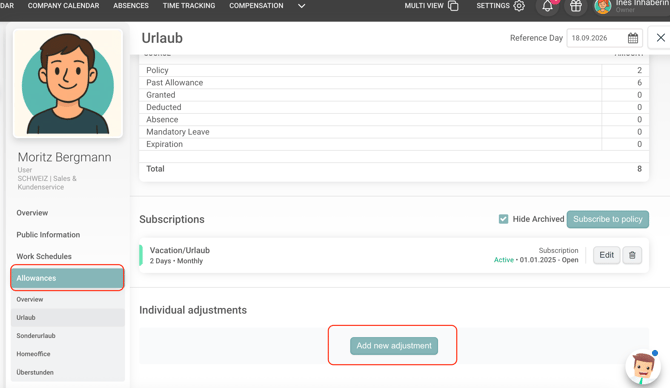Switch to Multi View
The height and width of the screenshot is (388, 670).
(424, 6)
